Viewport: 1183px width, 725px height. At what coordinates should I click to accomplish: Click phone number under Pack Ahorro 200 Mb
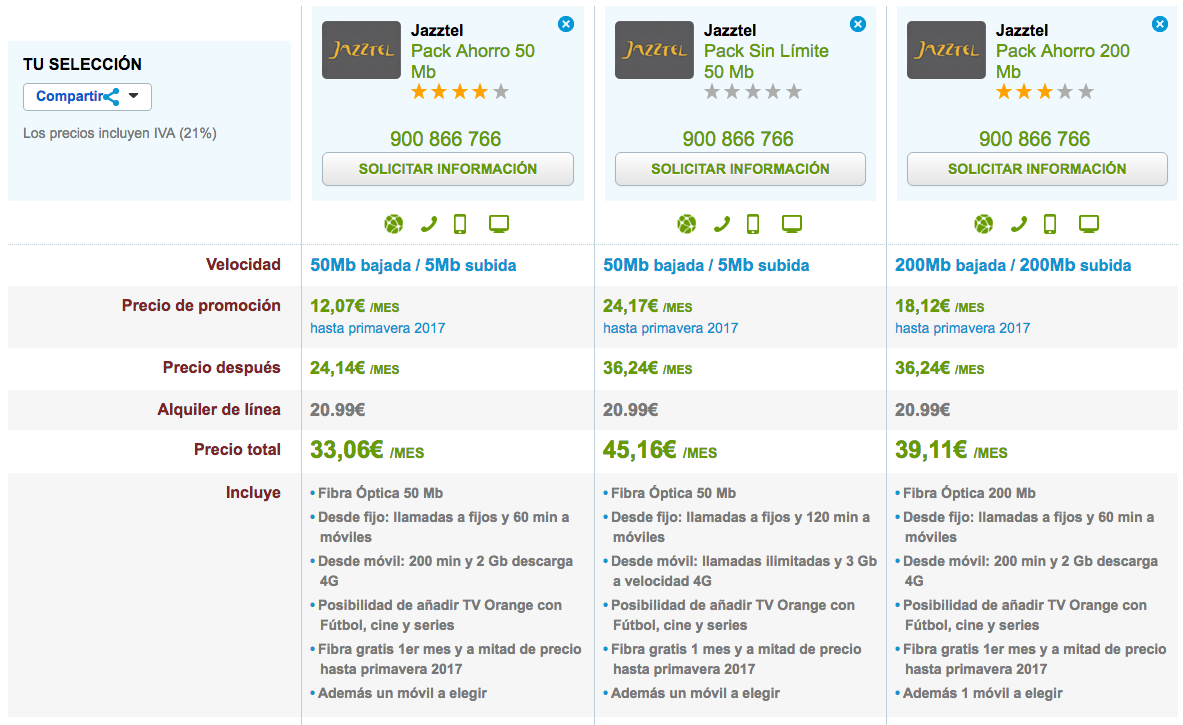[x=1035, y=139]
